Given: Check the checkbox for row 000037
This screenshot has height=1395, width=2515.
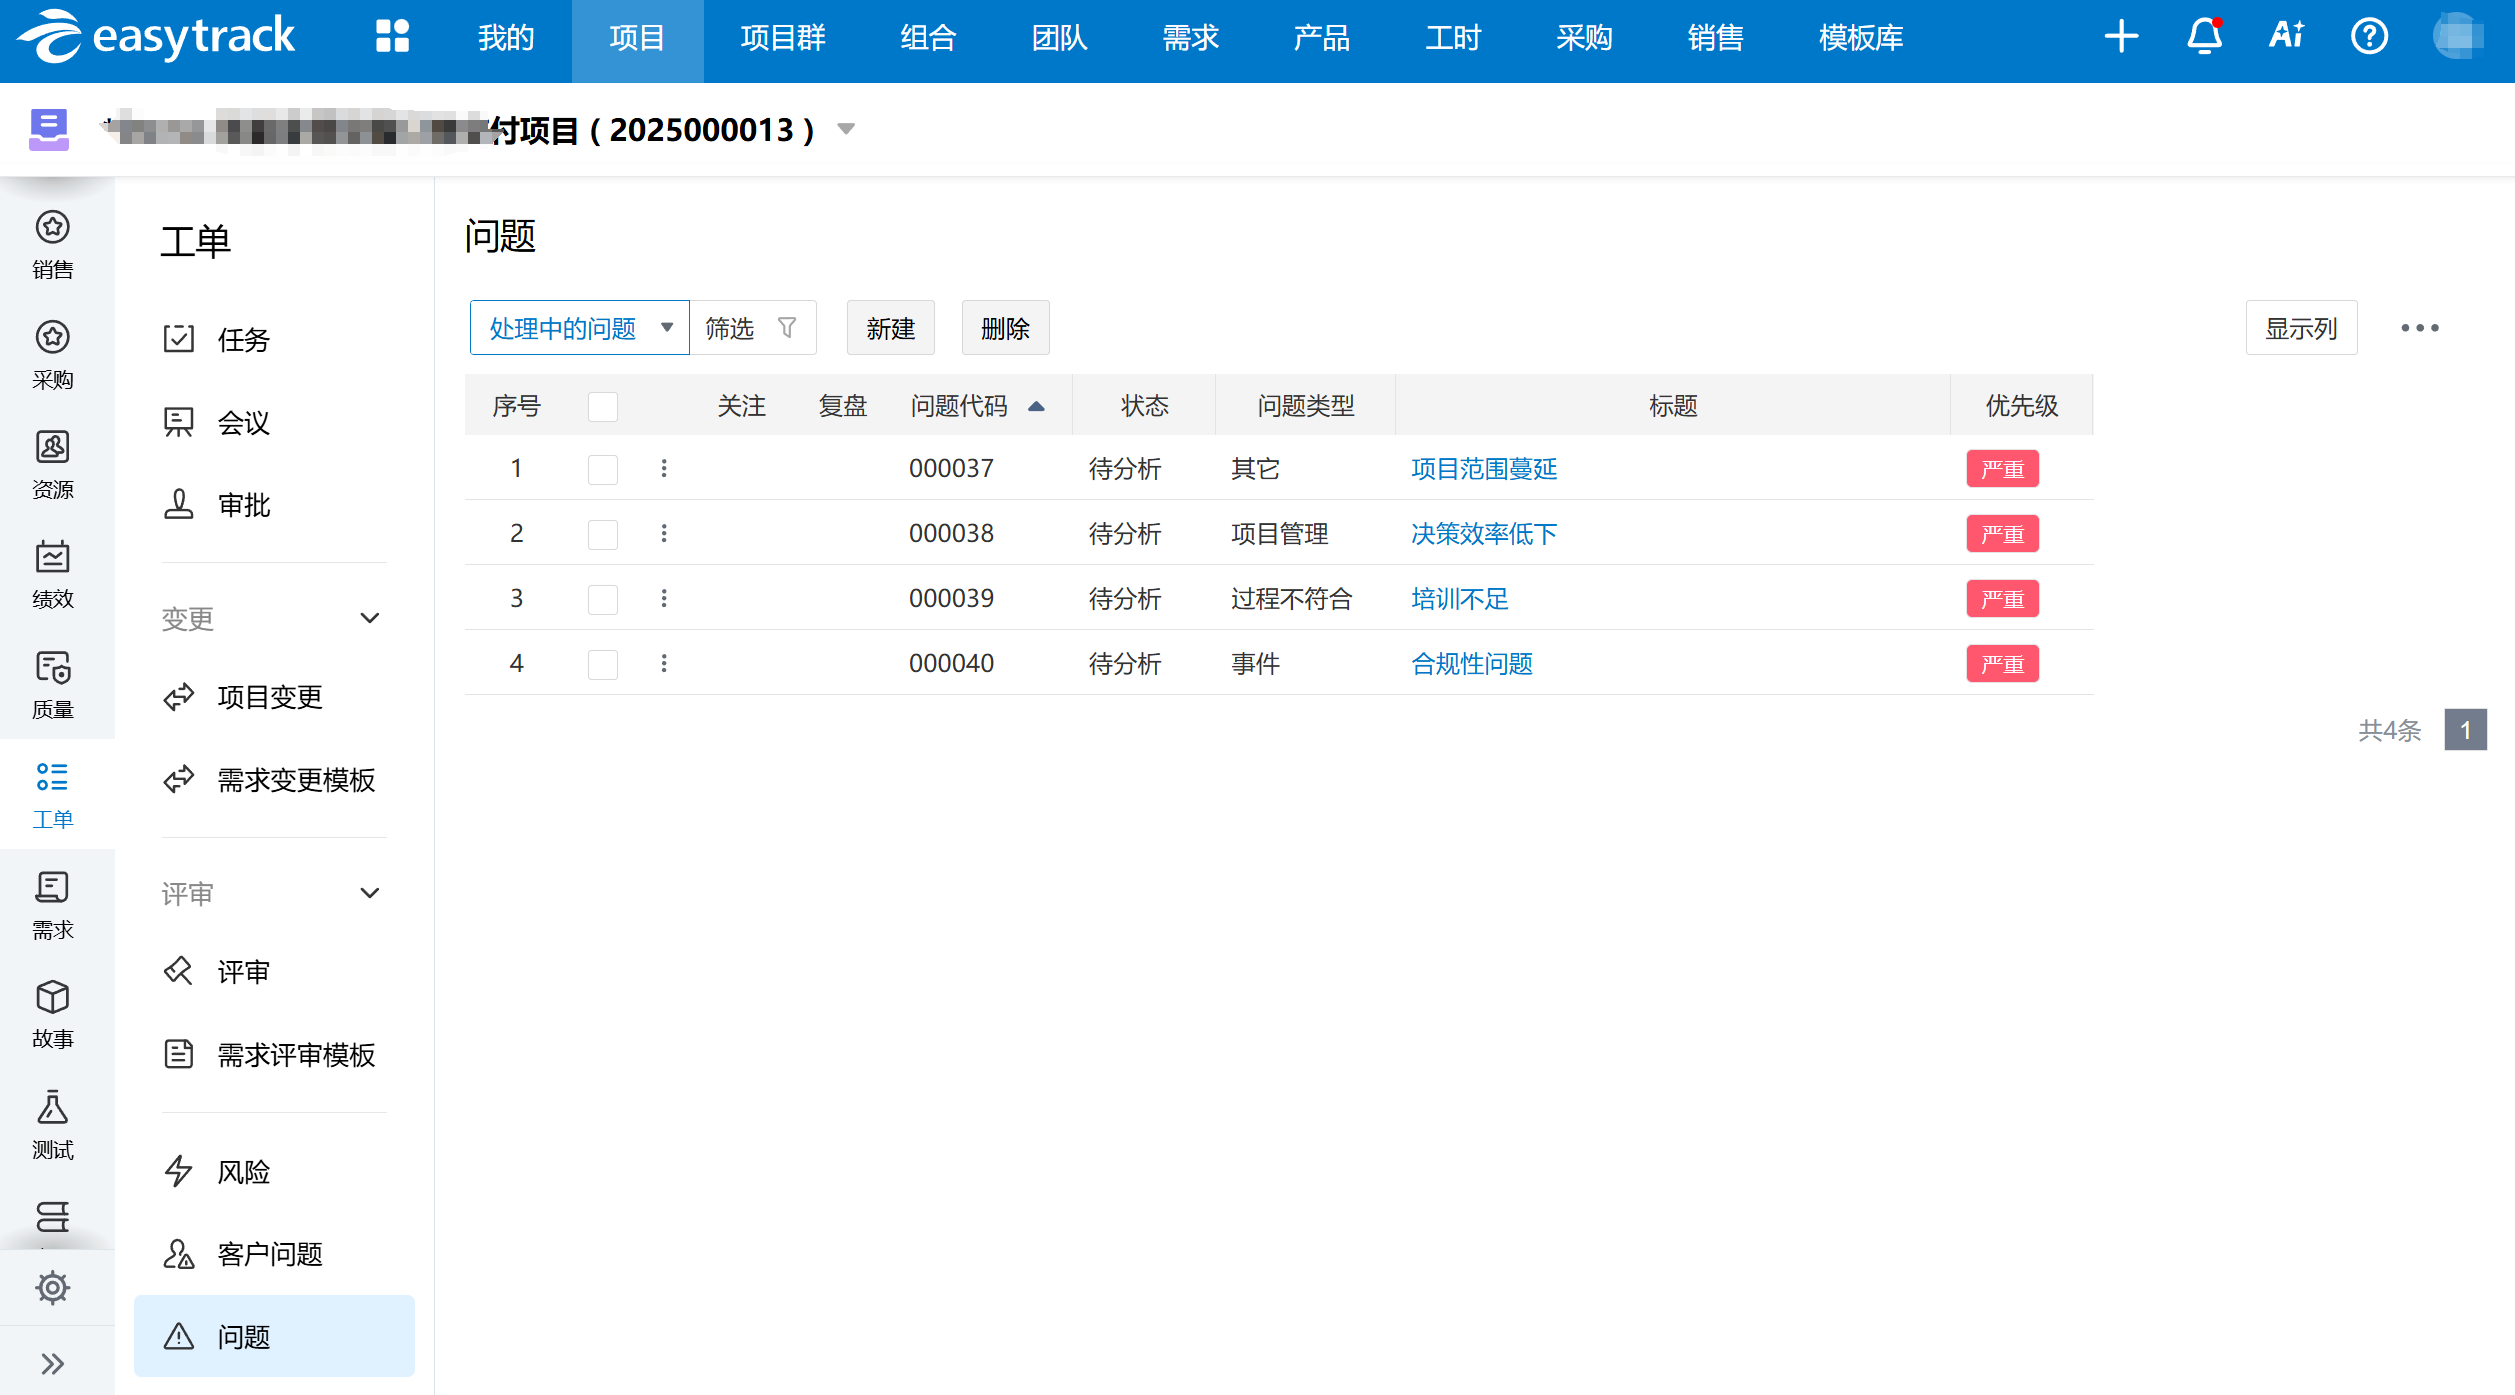Looking at the screenshot, I should click(603, 469).
